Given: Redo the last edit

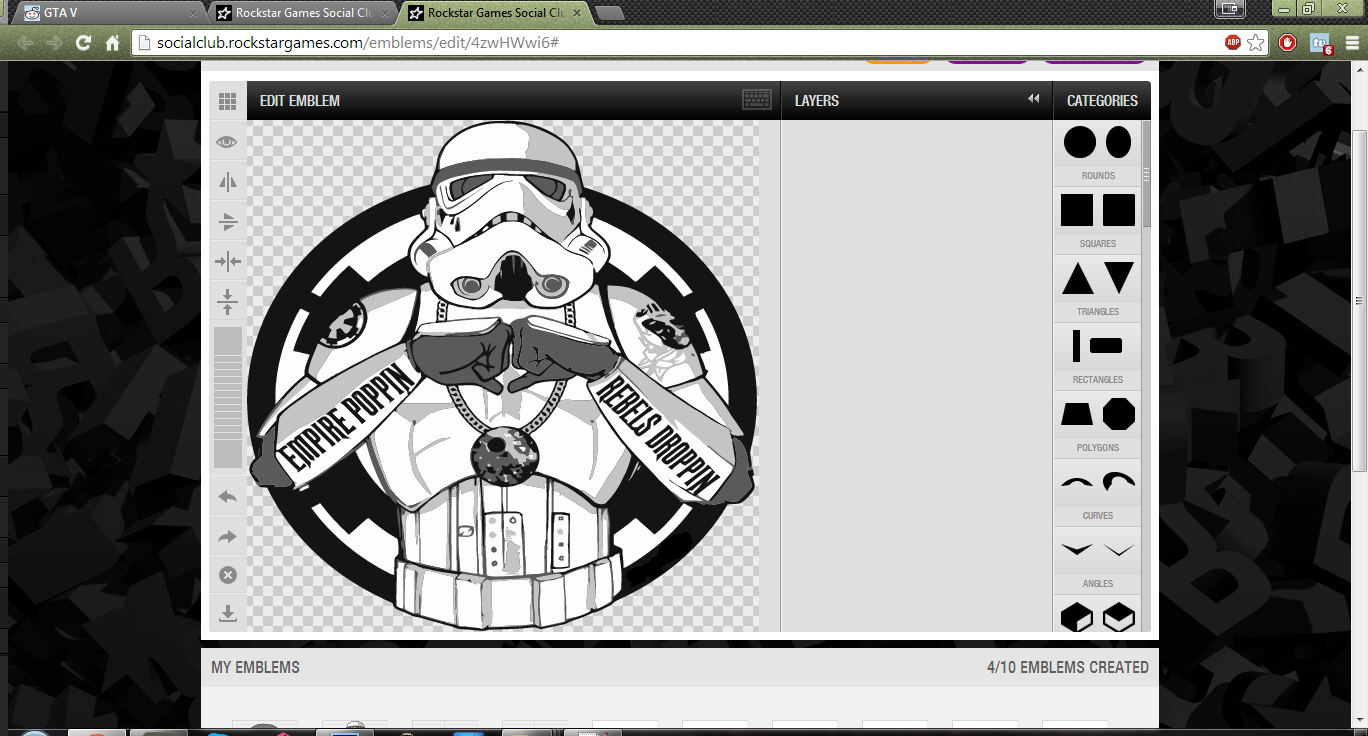Looking at the screenshot, I should (227, 537).
